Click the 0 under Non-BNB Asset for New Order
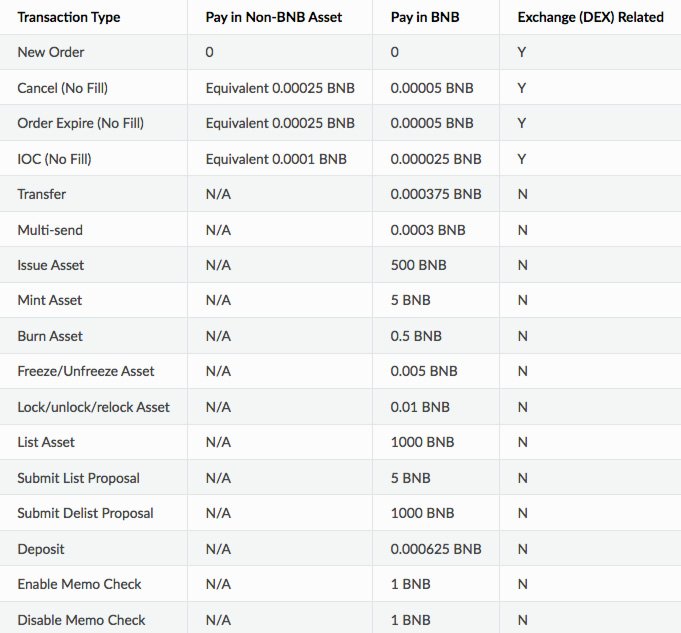This screenshot has width=681, height=633. (209, 52)
